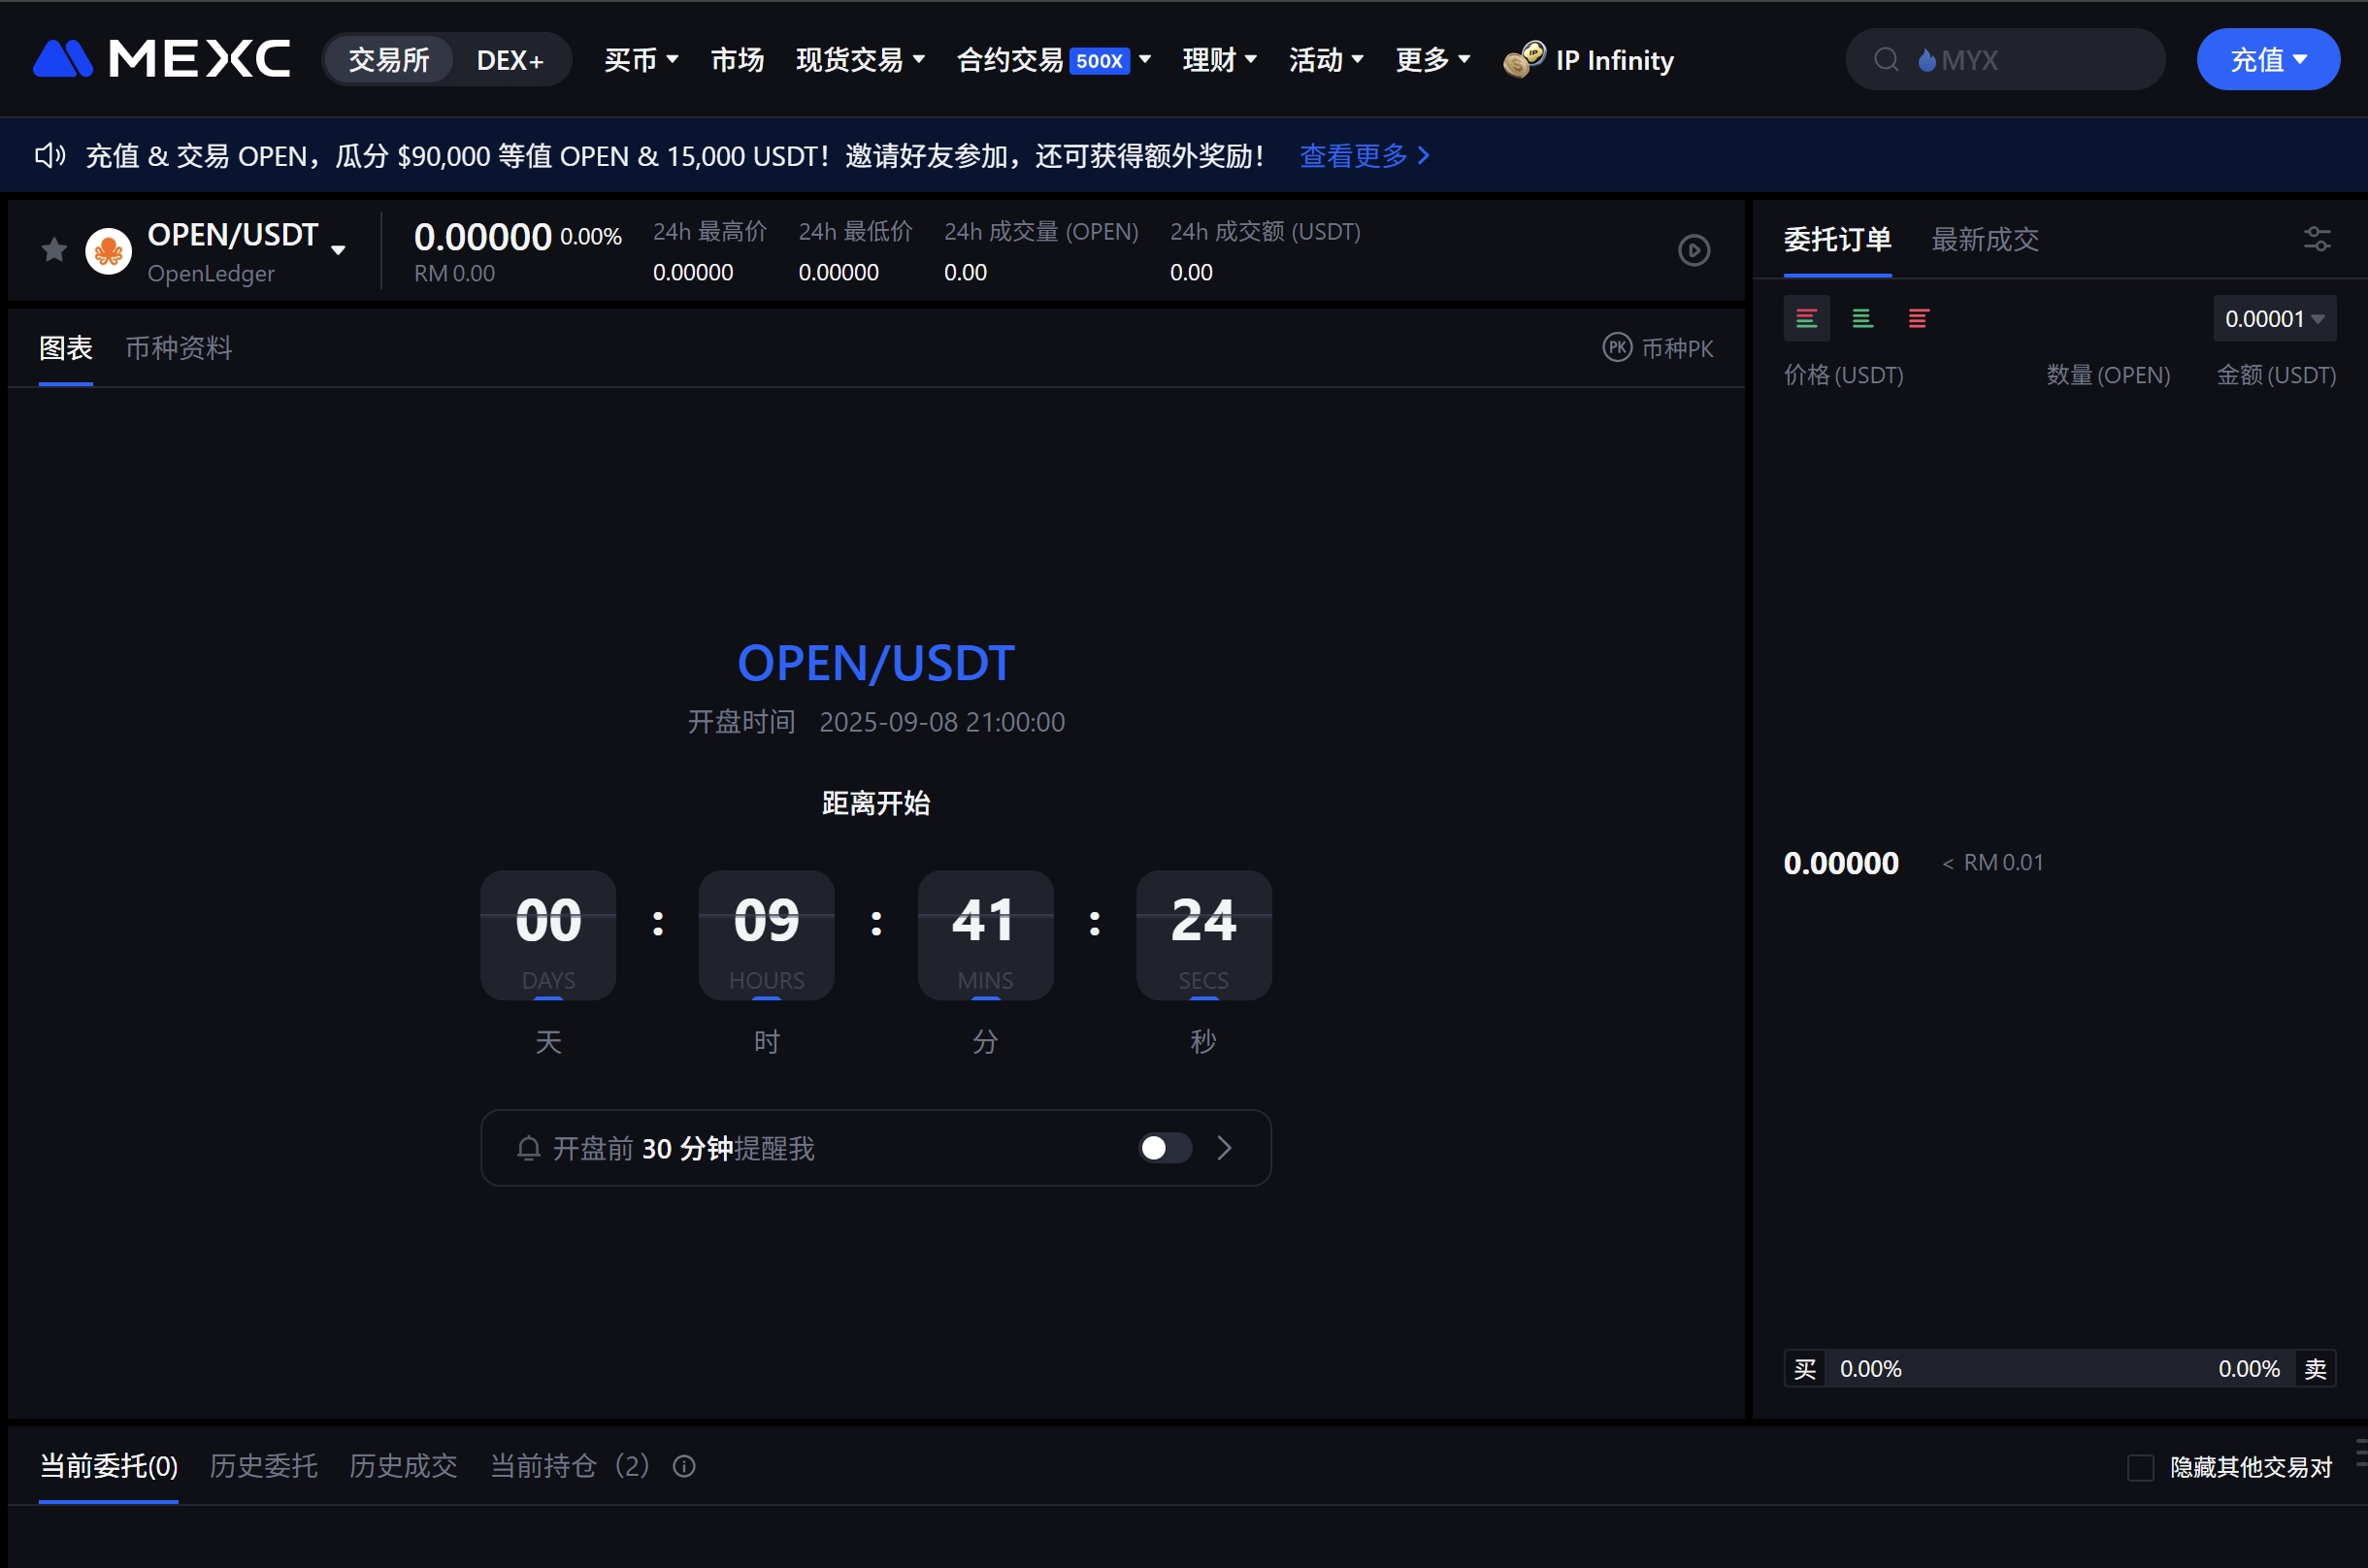Show buy-orders-only order book view
Screen dimensions: 2368x1568
pos(1861,319)
